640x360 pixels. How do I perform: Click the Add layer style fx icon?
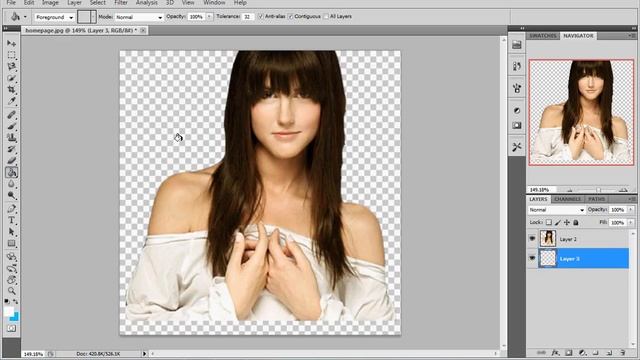[x=555, y=353]
